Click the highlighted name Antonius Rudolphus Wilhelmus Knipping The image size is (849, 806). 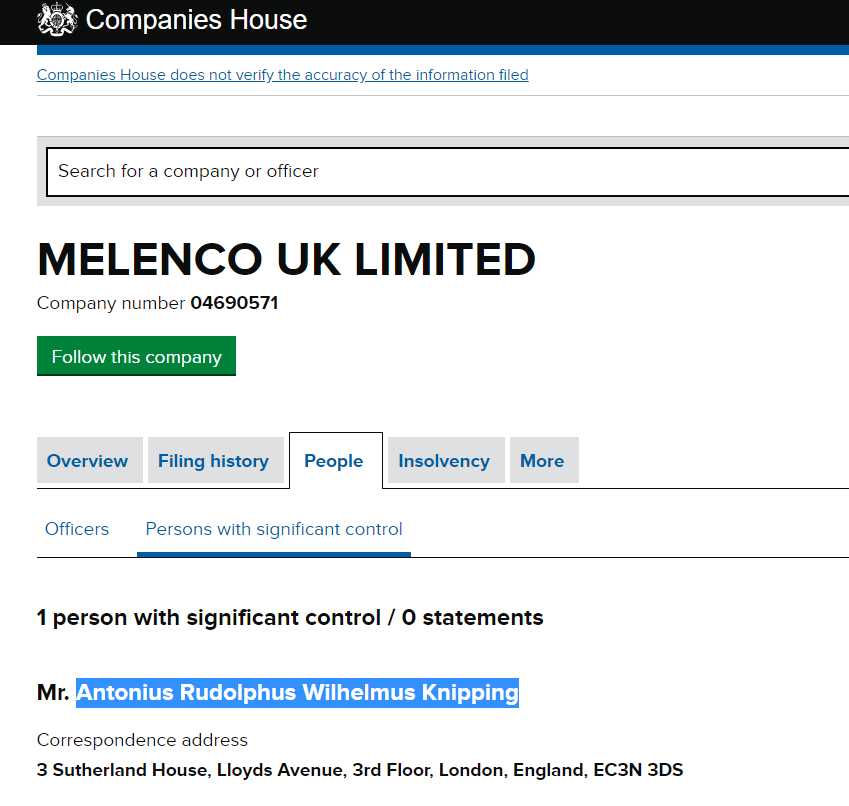tap(298, 692)
